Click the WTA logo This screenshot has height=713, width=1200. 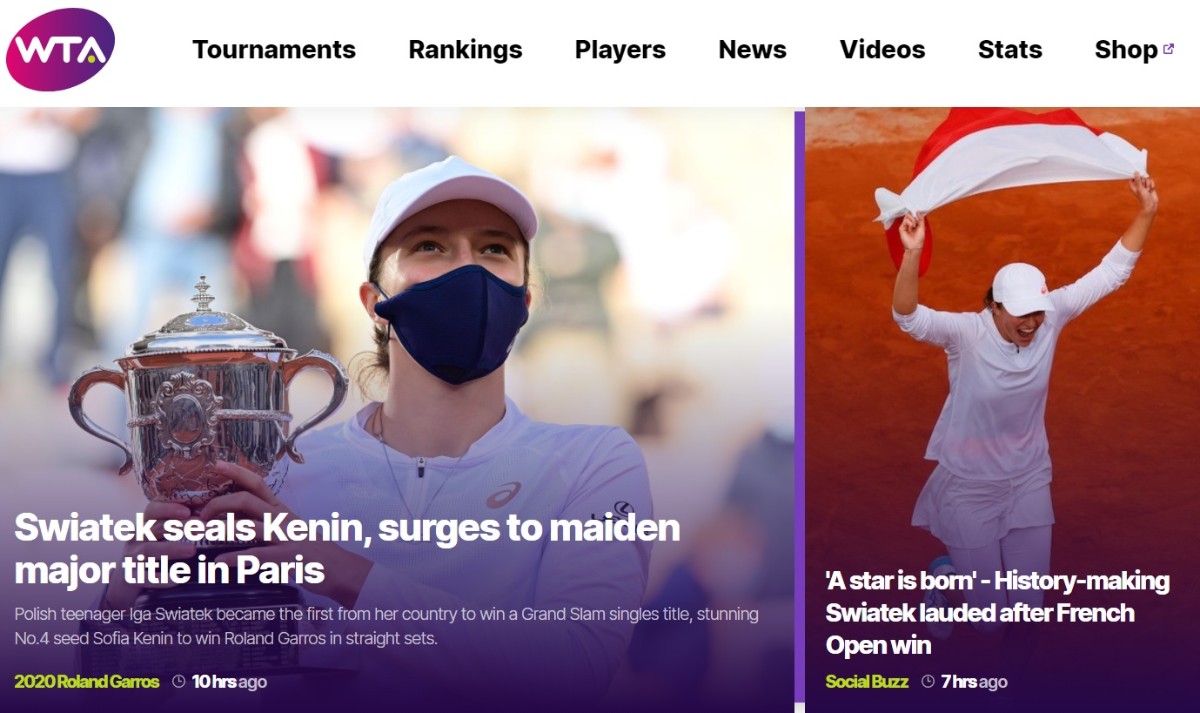click(x=60, y=49)
